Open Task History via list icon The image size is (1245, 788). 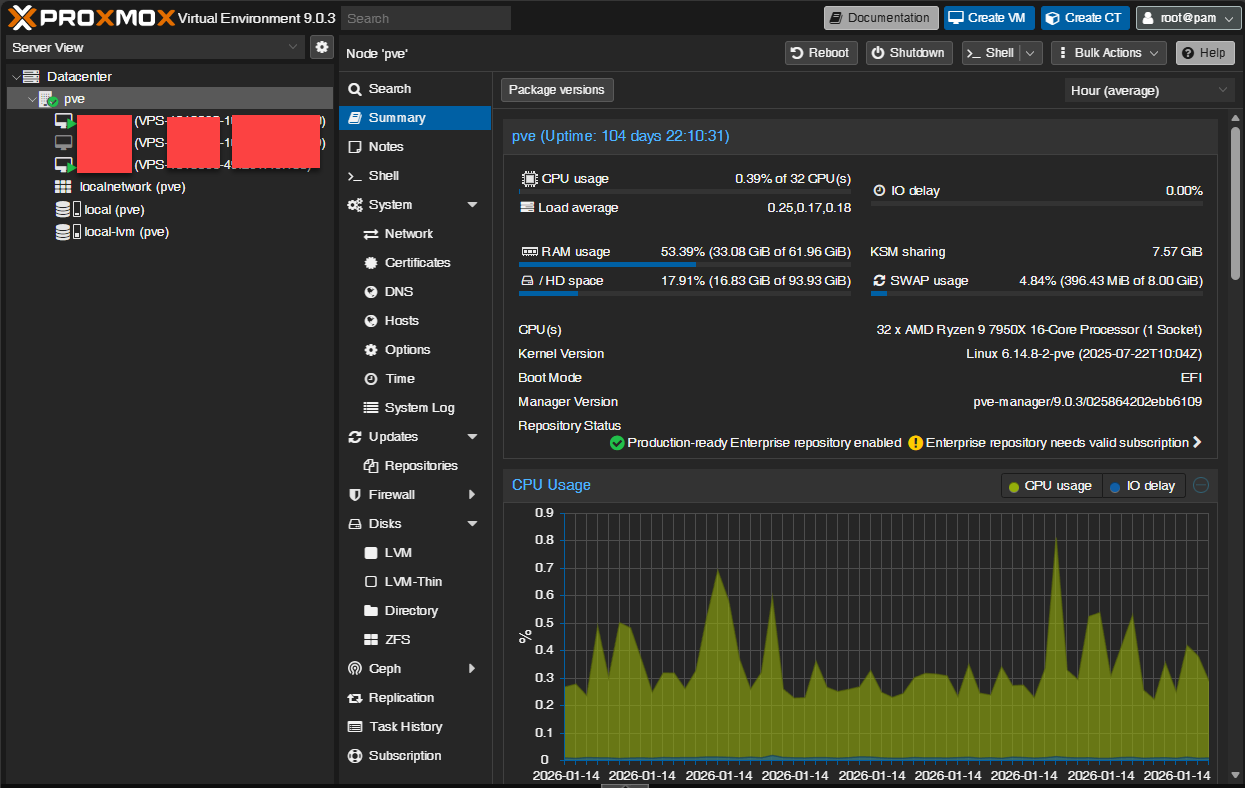353,726
